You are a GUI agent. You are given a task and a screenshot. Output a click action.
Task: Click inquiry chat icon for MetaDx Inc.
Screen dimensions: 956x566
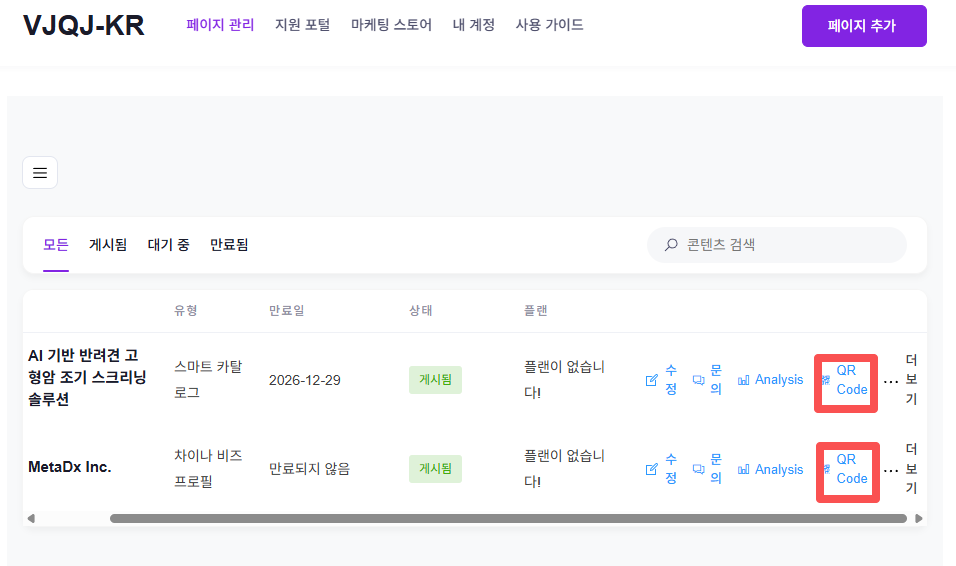point(699,469)
